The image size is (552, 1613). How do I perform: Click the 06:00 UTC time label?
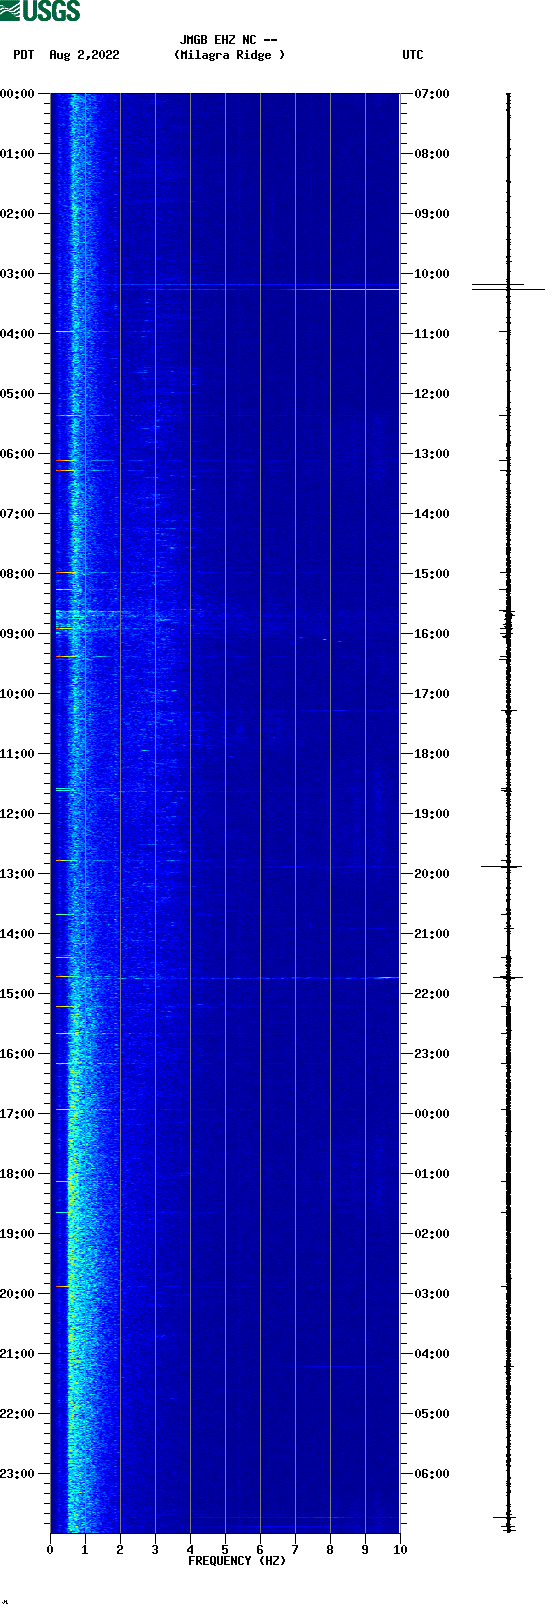coord(432,1474)
